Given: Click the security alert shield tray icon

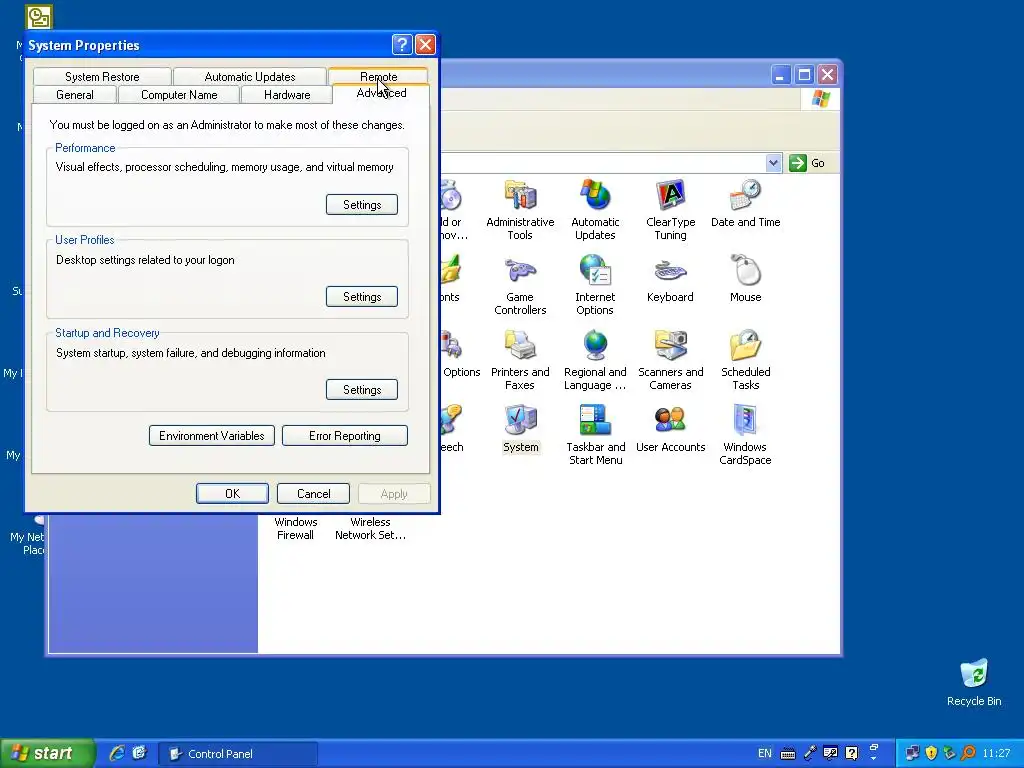Looking at the screenshot, I should tap(931, 753).
